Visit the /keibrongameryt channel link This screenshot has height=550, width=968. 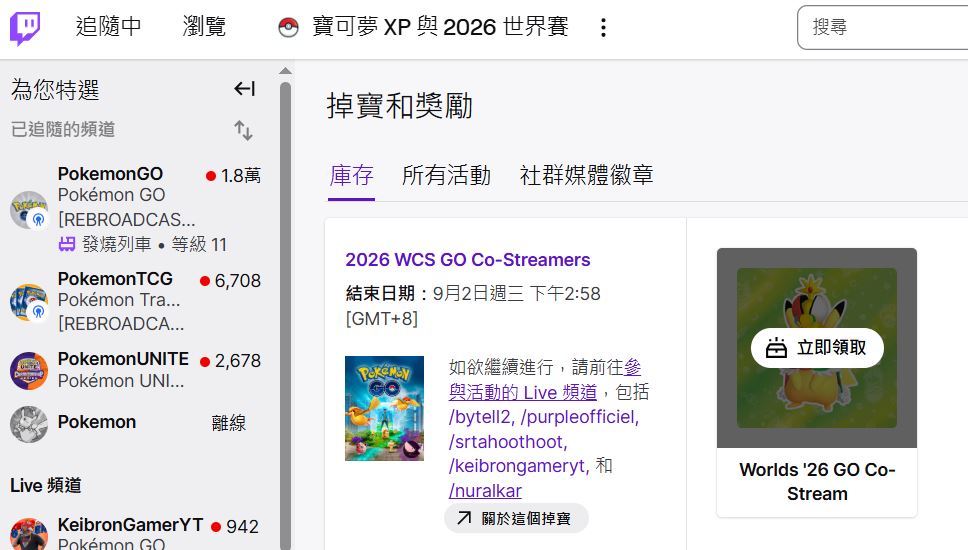(x=519, y=465)
